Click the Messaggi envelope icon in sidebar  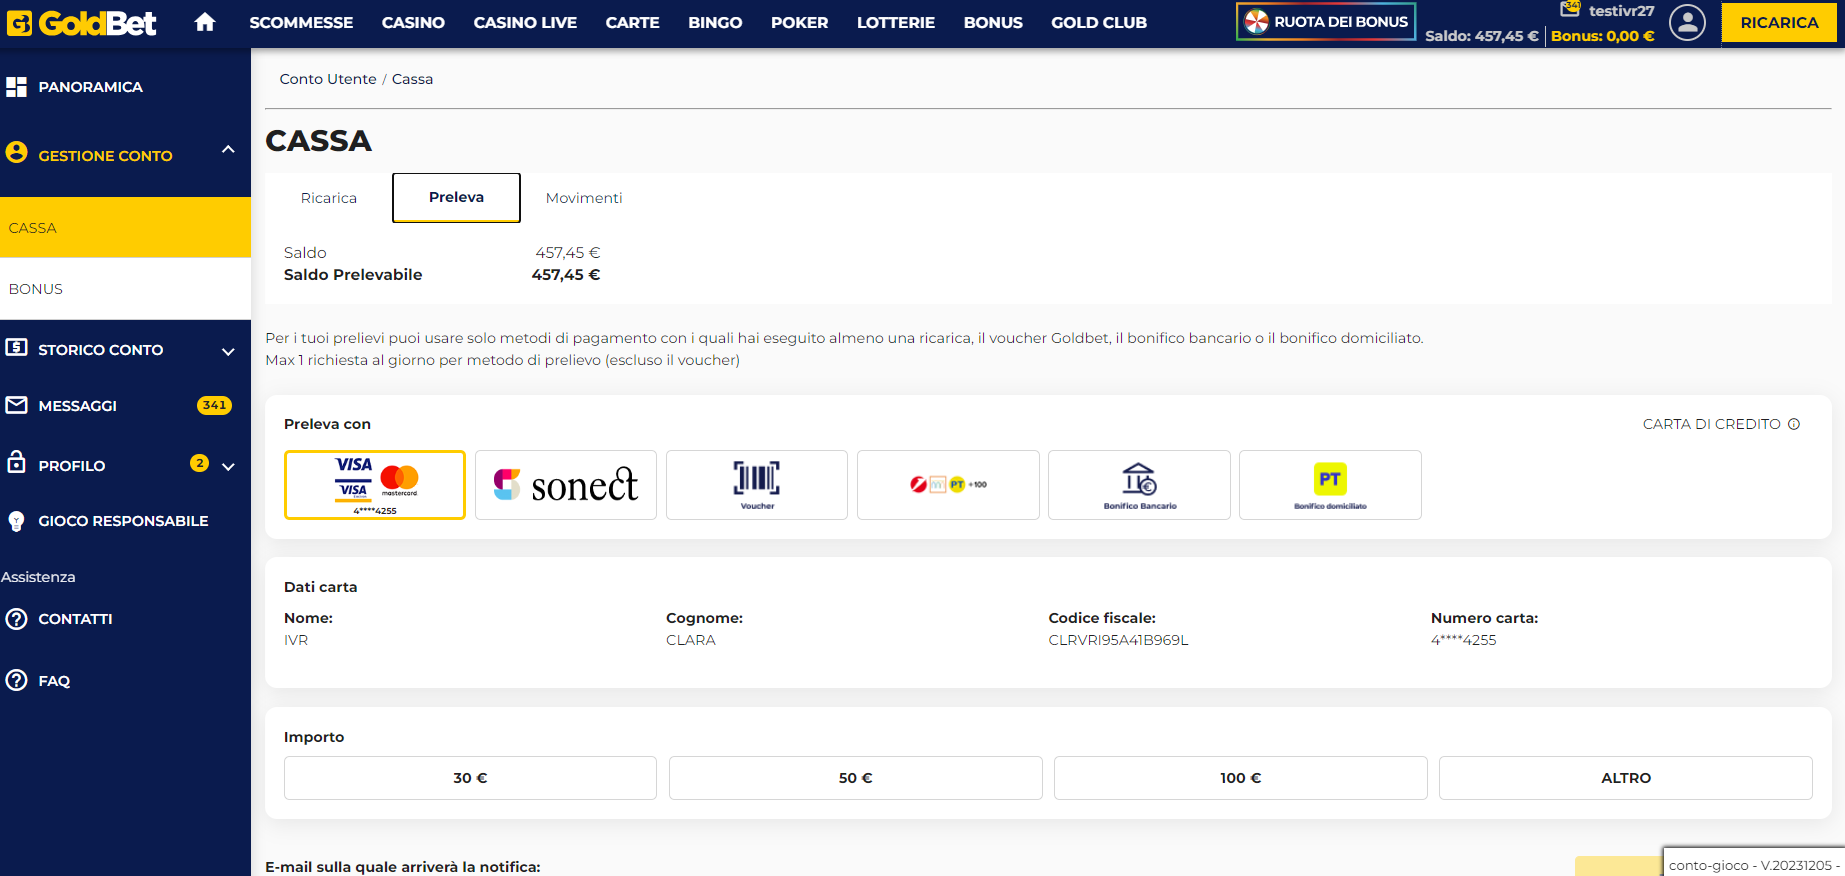pos(16,405)
